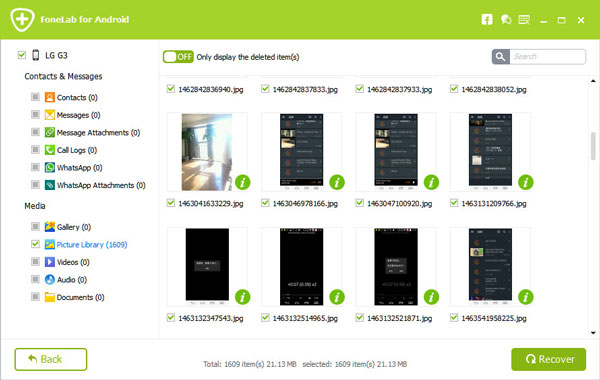The width and height of the screenshot is (600, 380).
Task: Open thumbnail of 1463132347543.jpg
Action: click(x=207, y=267)
